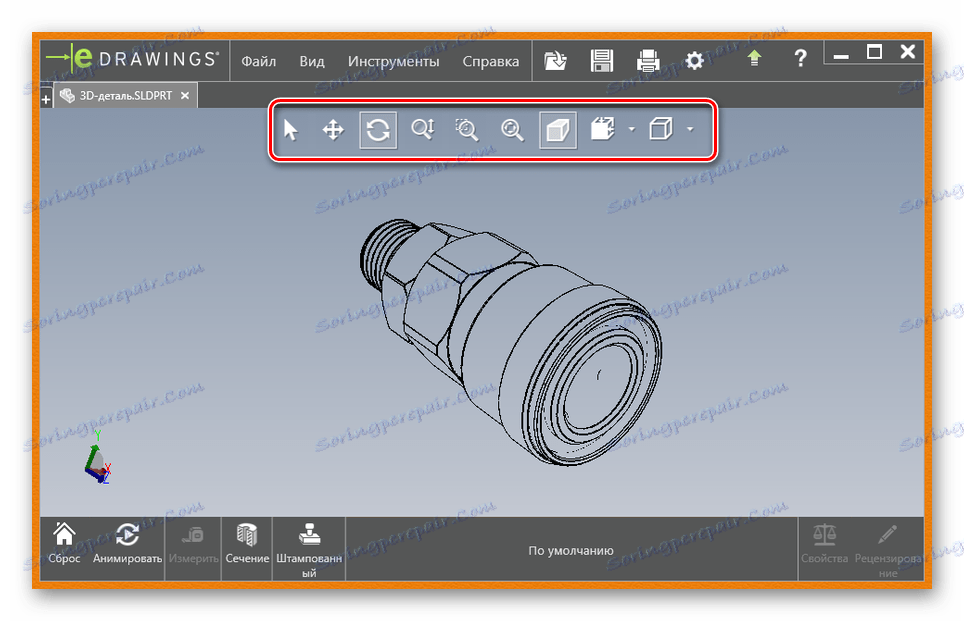Click the По умолчанию configuration label
This screenshot has height=621, width=964.
(x=571, y=550)
